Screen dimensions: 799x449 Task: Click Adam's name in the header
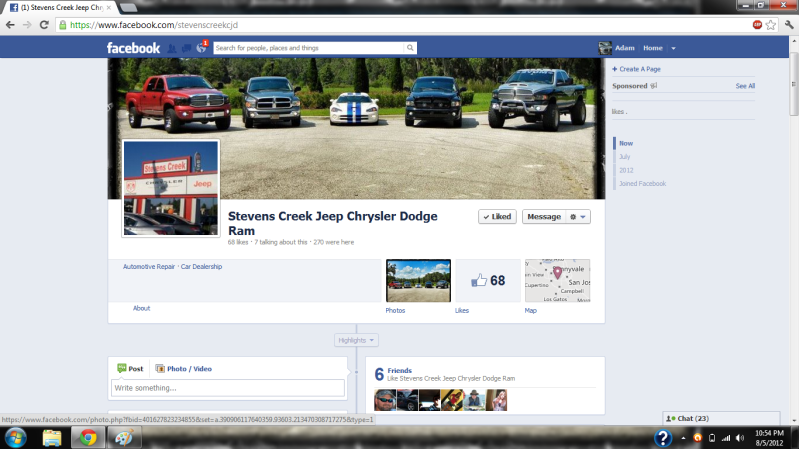point(625,48)
